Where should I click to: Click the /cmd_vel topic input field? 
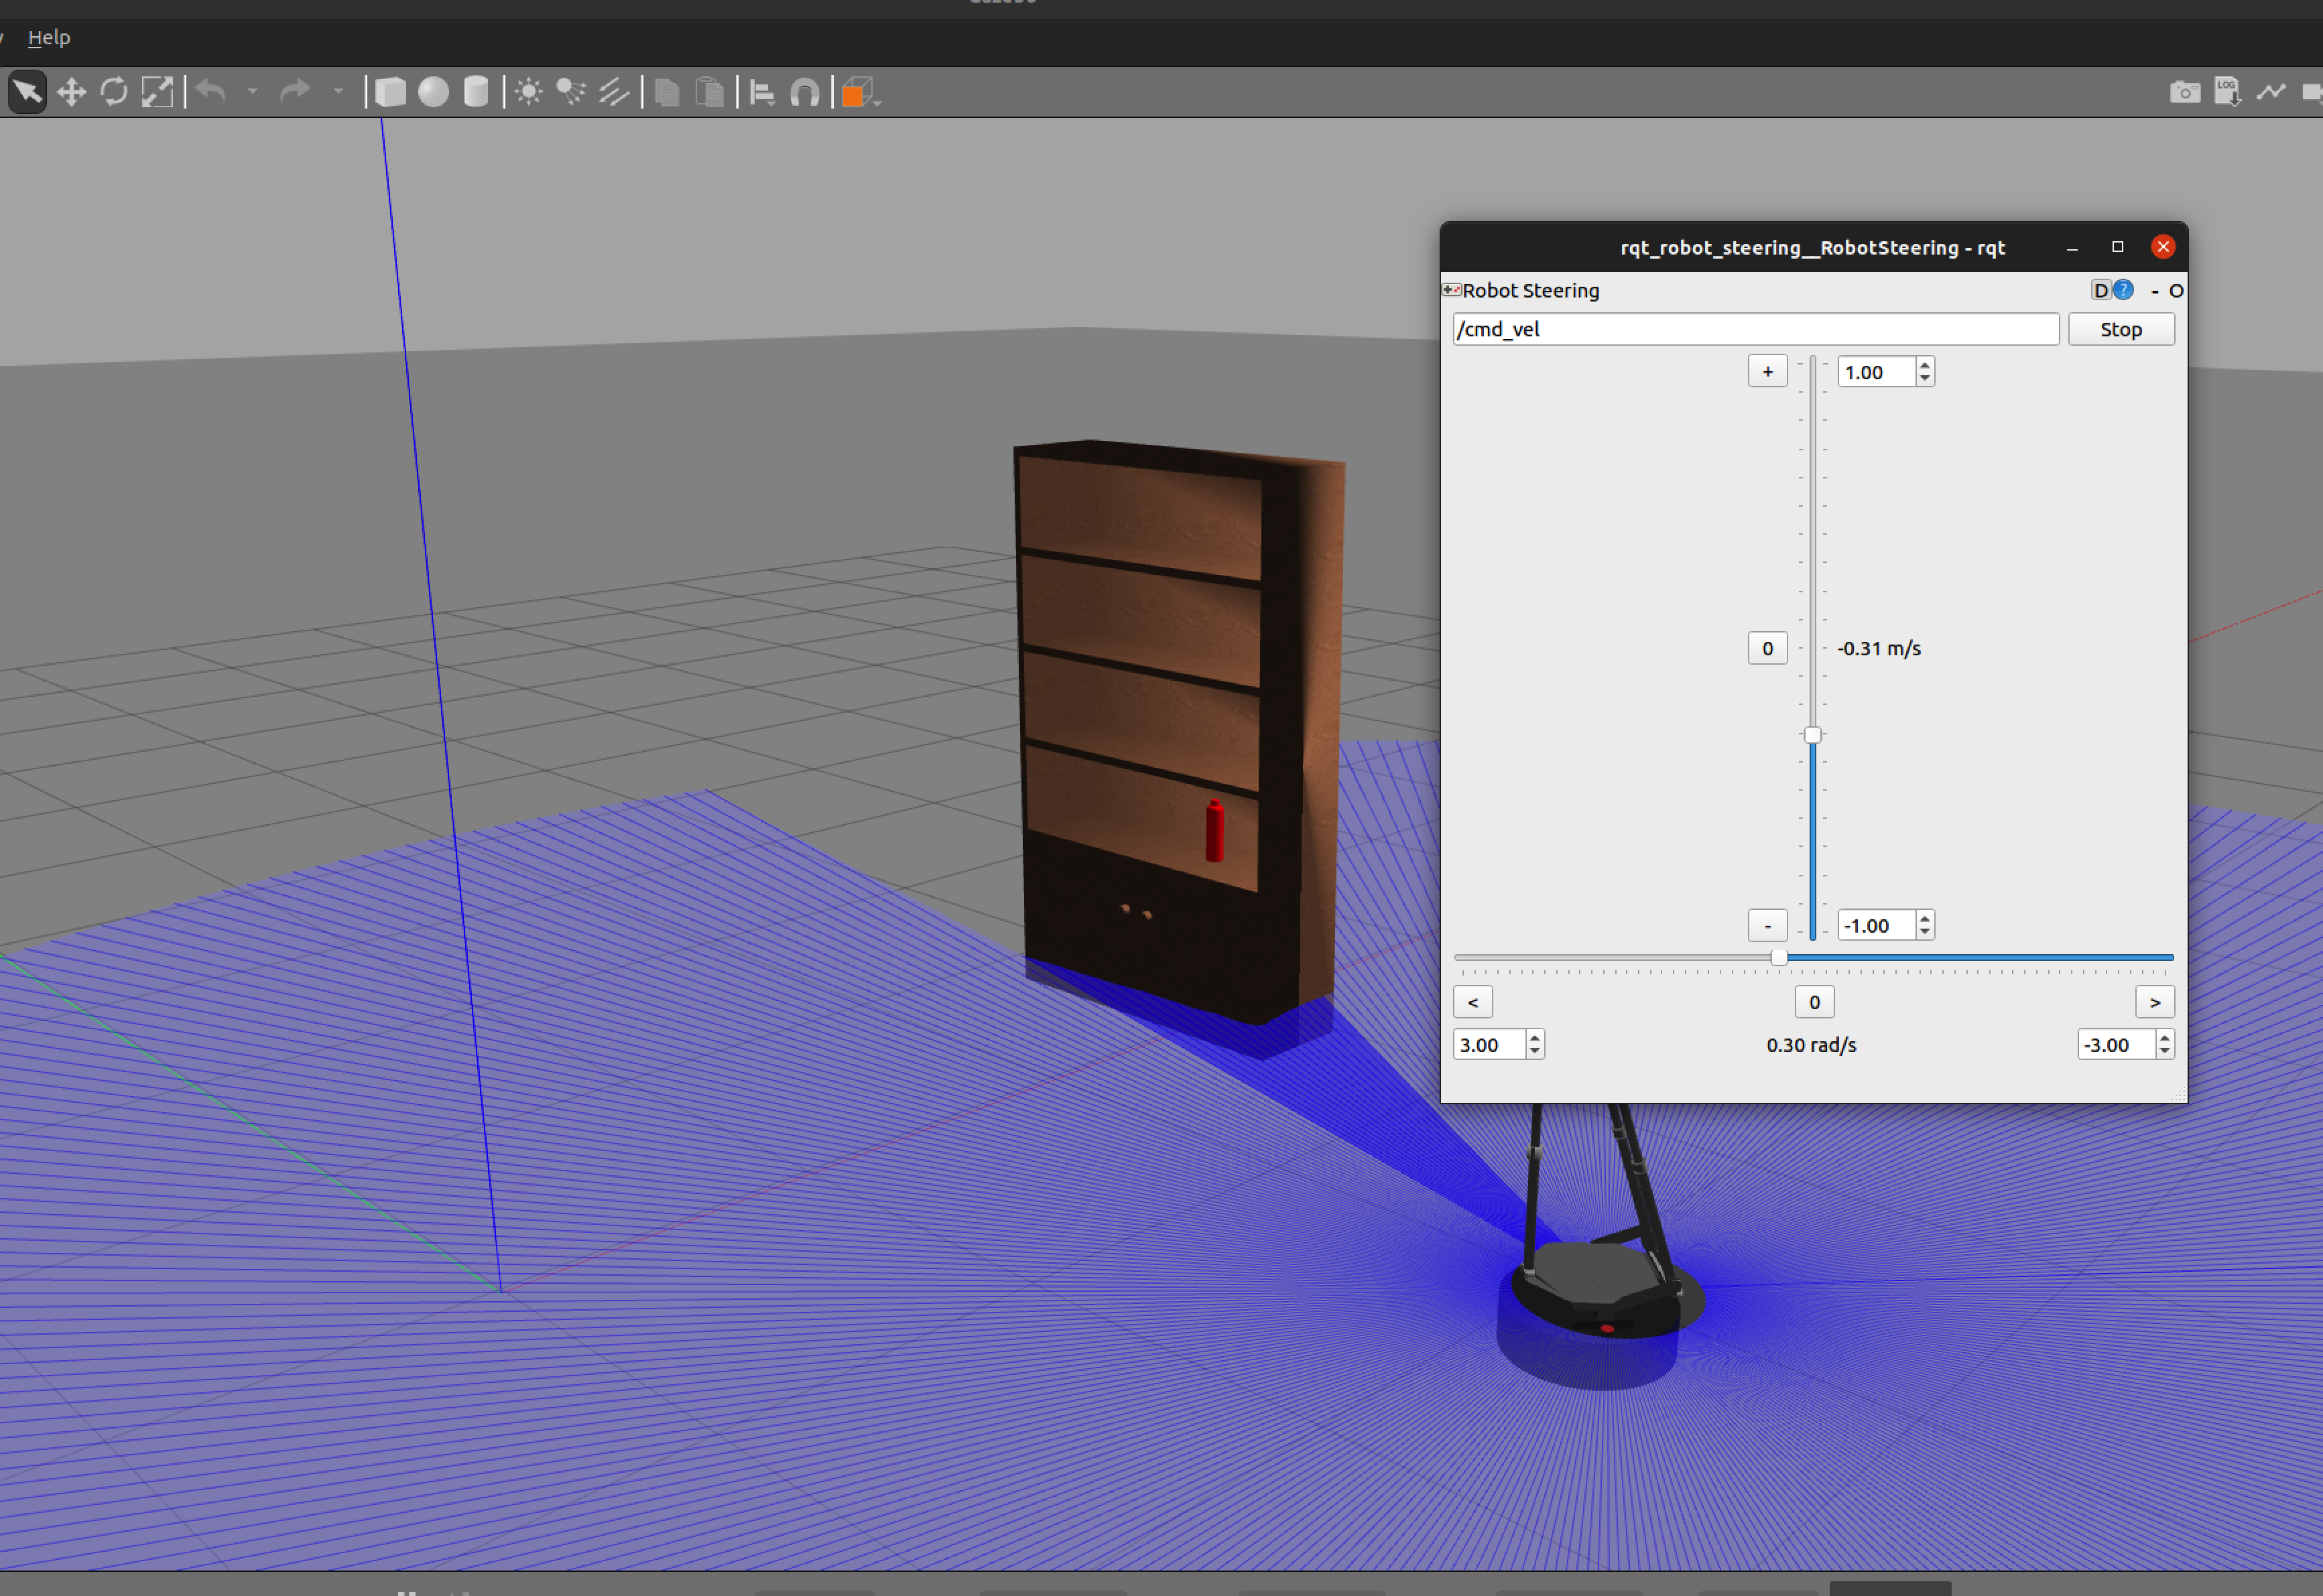point(1754,329)
